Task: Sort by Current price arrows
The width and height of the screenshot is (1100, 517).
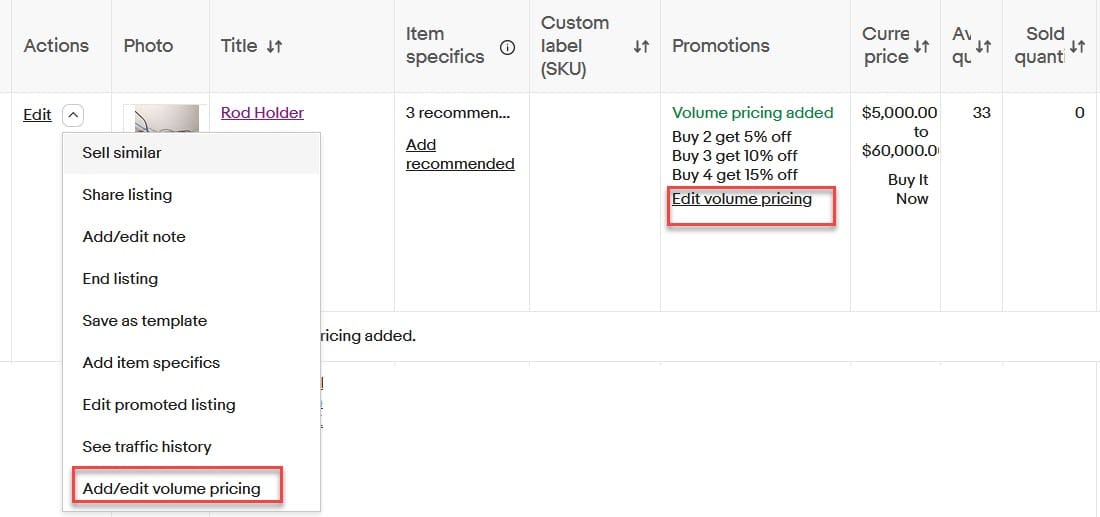Action: point(921,46)
